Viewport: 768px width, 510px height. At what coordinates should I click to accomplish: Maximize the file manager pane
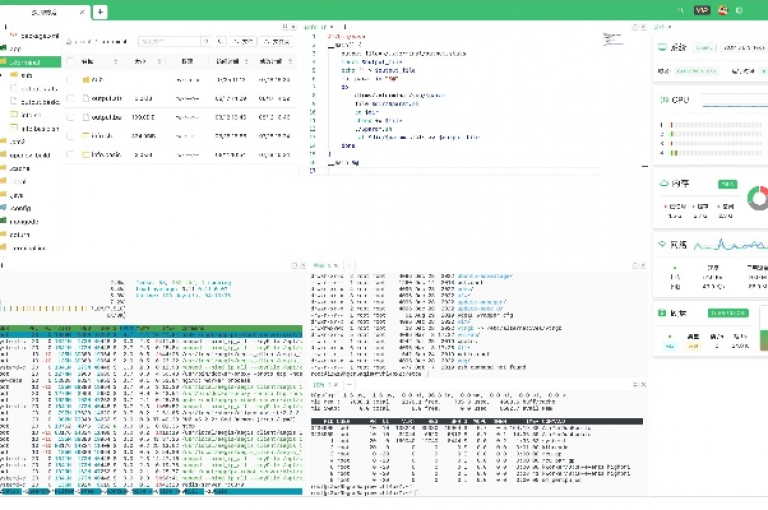[x=285, y=27]
